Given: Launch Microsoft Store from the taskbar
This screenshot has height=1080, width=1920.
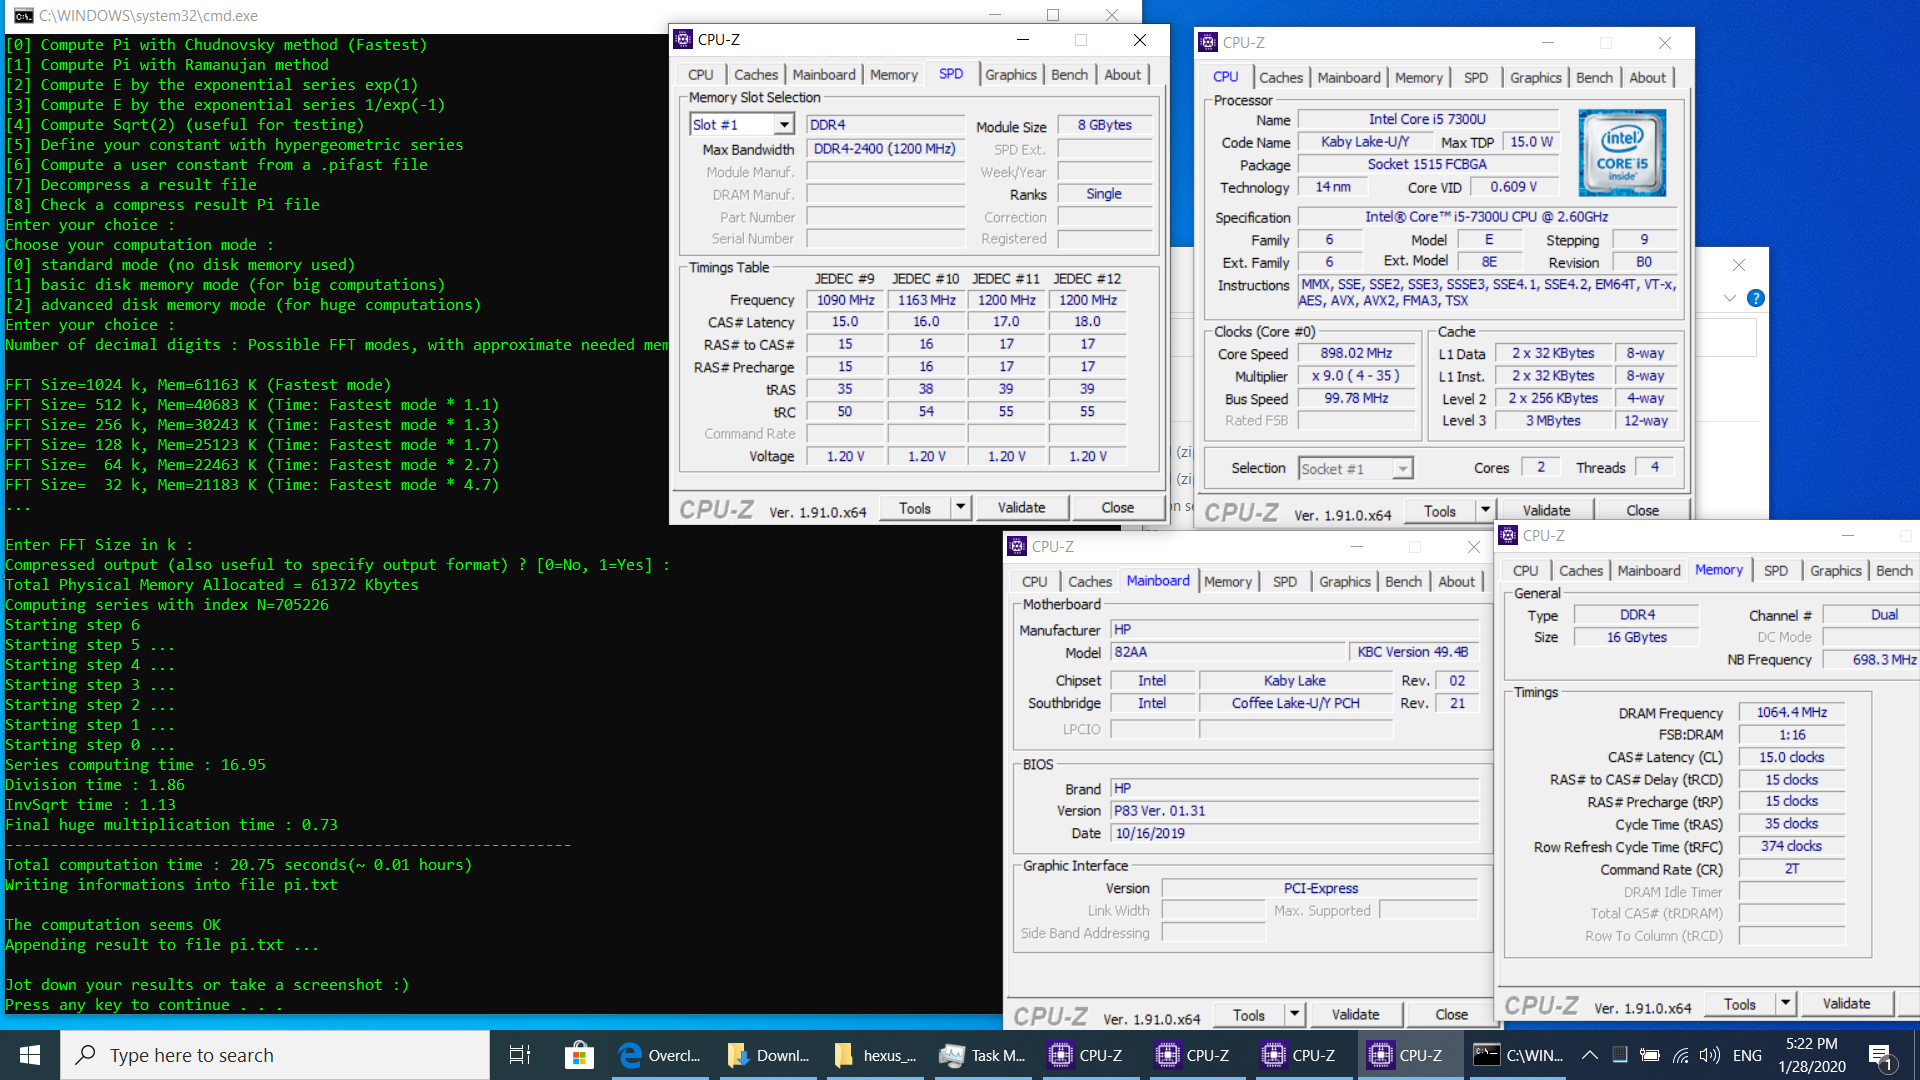Looking at the screenshot, I should click(578, 1055).
